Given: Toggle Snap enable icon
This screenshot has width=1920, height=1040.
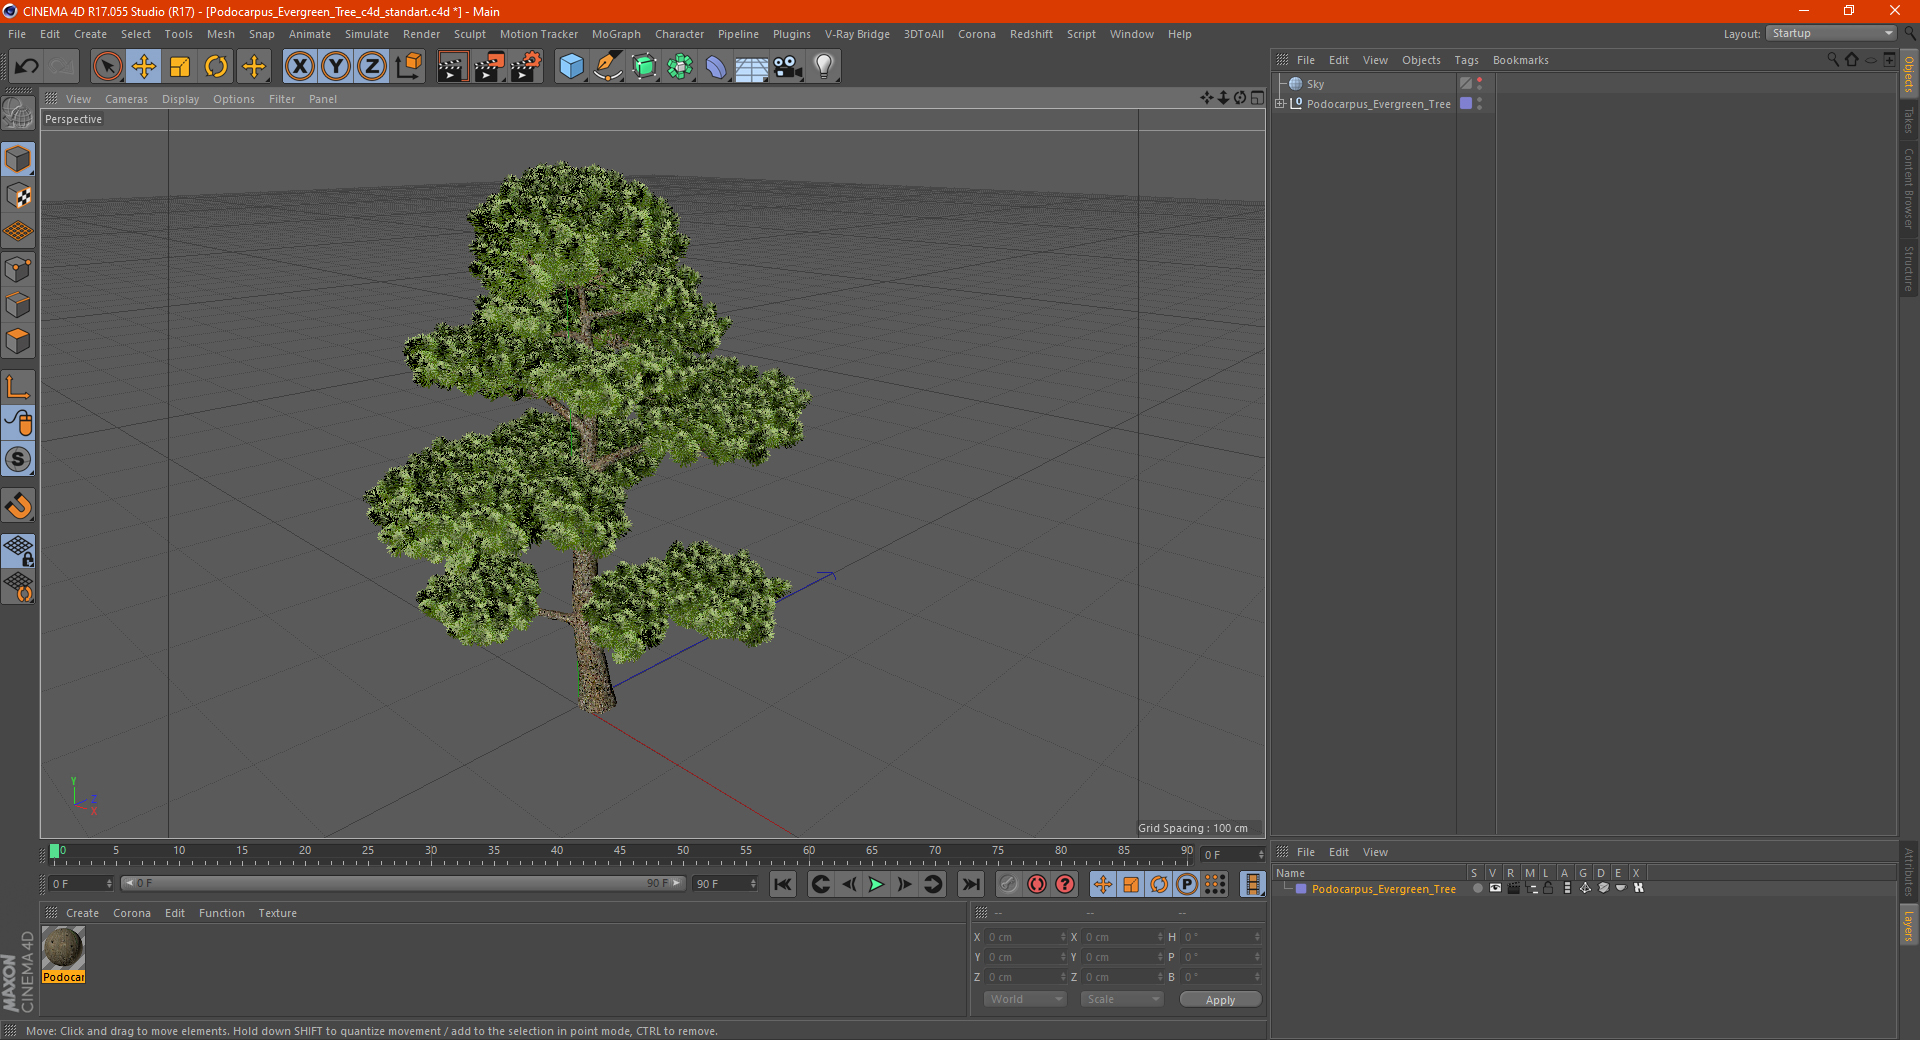Looking at the screenshot, I should 18,459.
